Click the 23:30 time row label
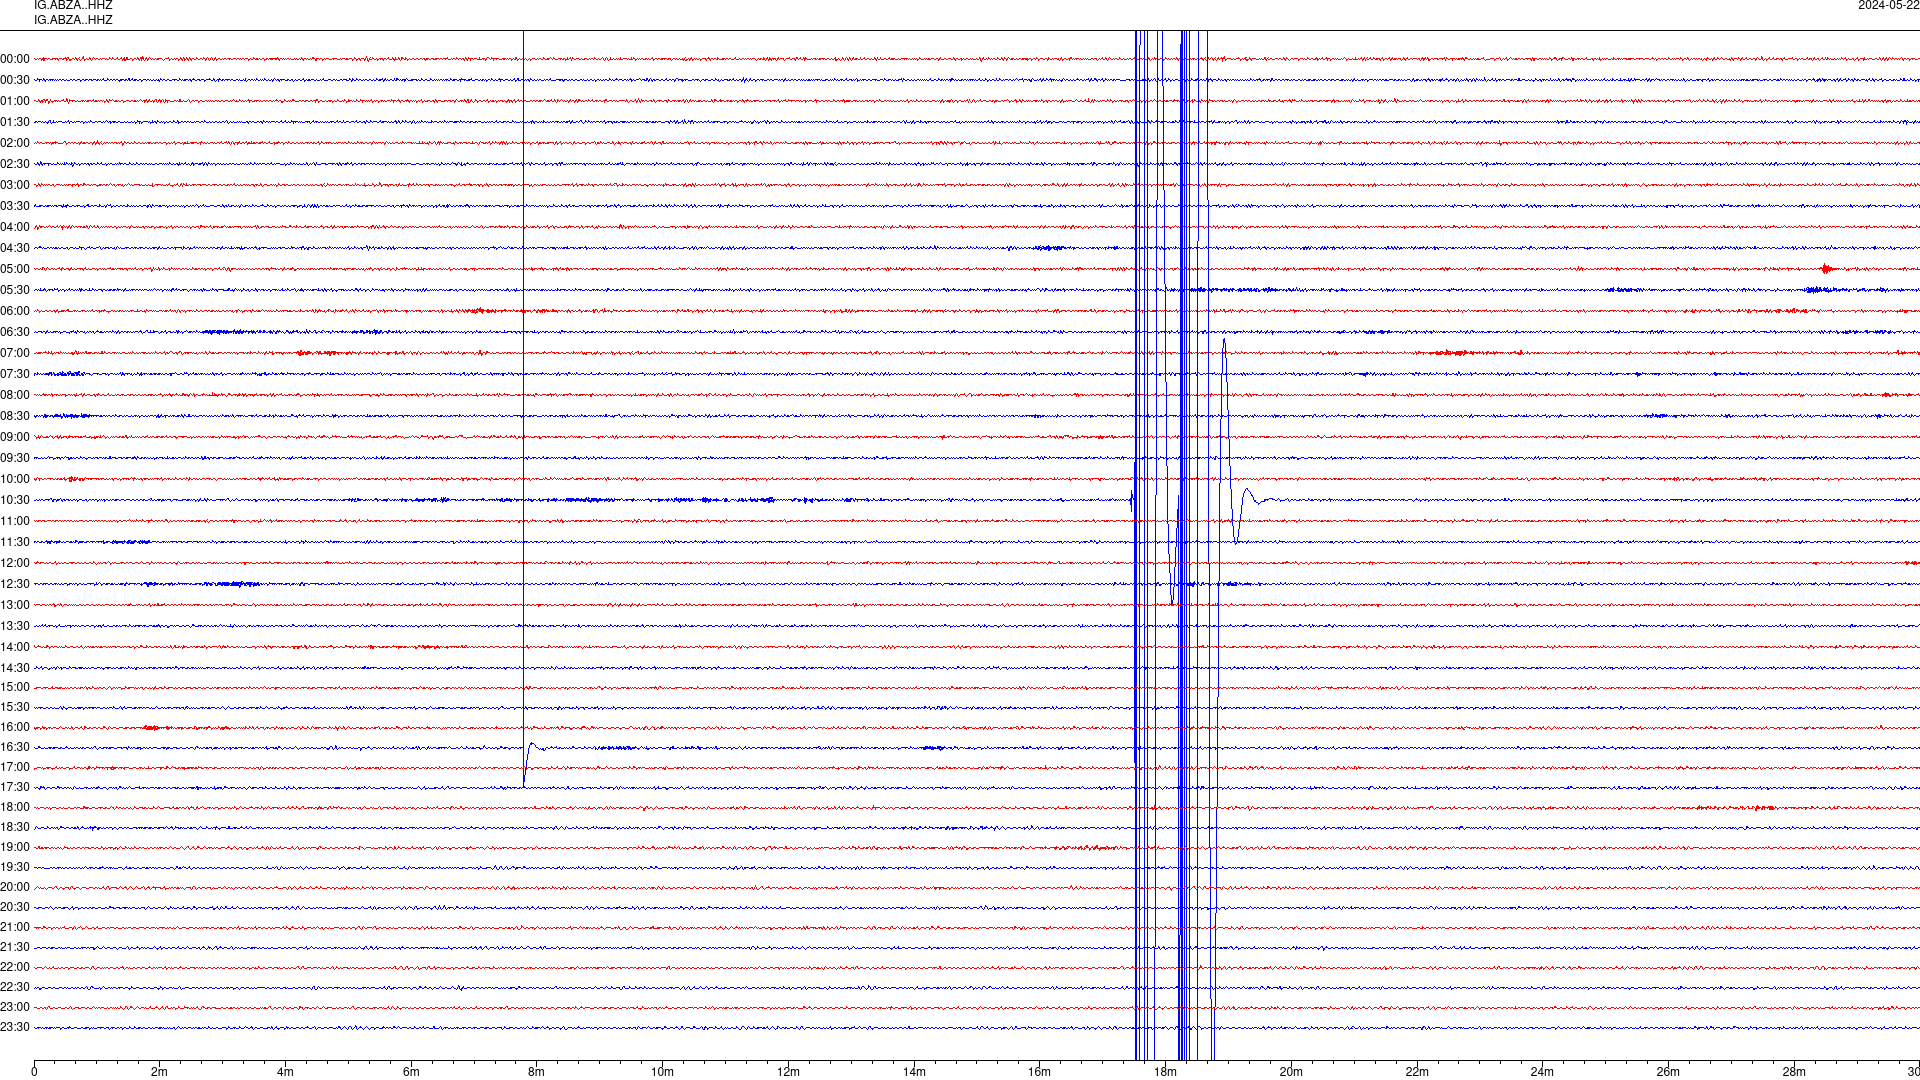 click(x=15, y=1027)
